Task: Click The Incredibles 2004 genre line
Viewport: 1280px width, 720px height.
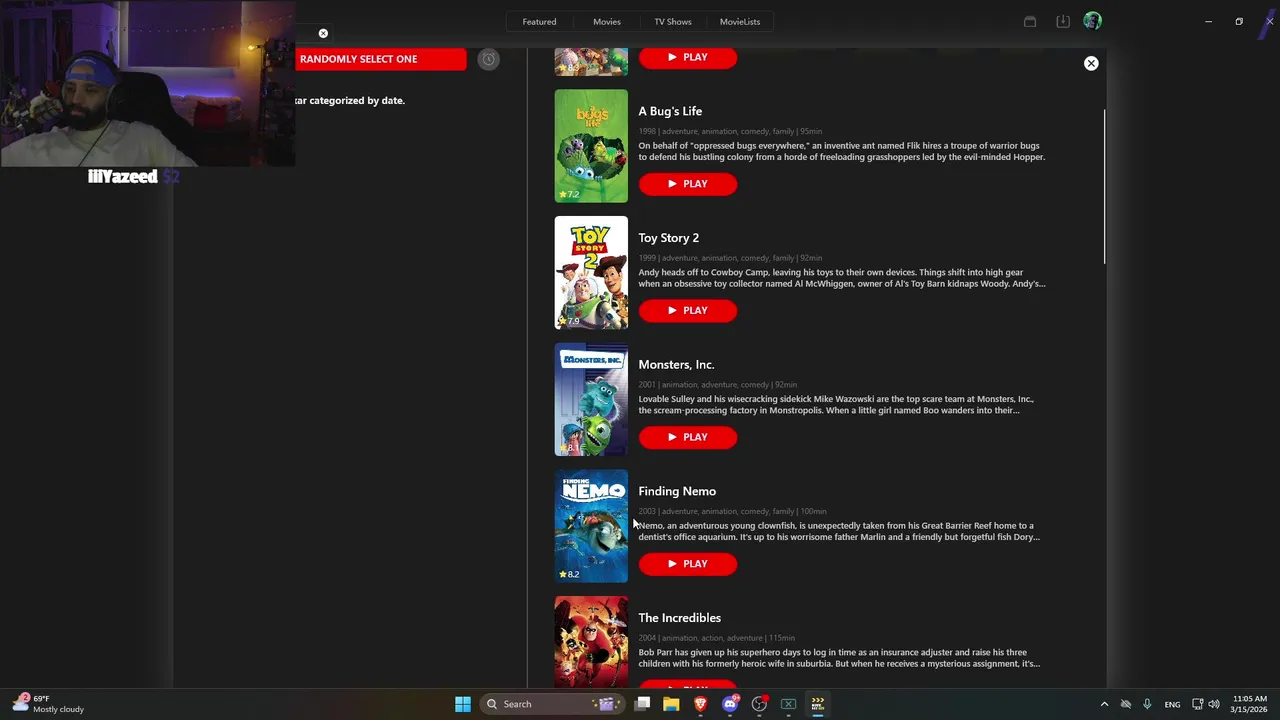Action: (716, 638)
